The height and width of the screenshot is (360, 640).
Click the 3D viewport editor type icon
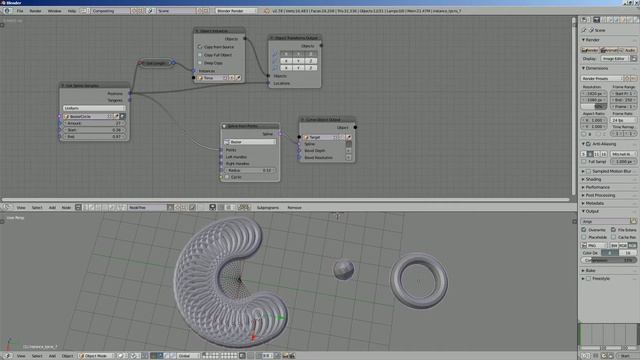(x=7, y=356)
